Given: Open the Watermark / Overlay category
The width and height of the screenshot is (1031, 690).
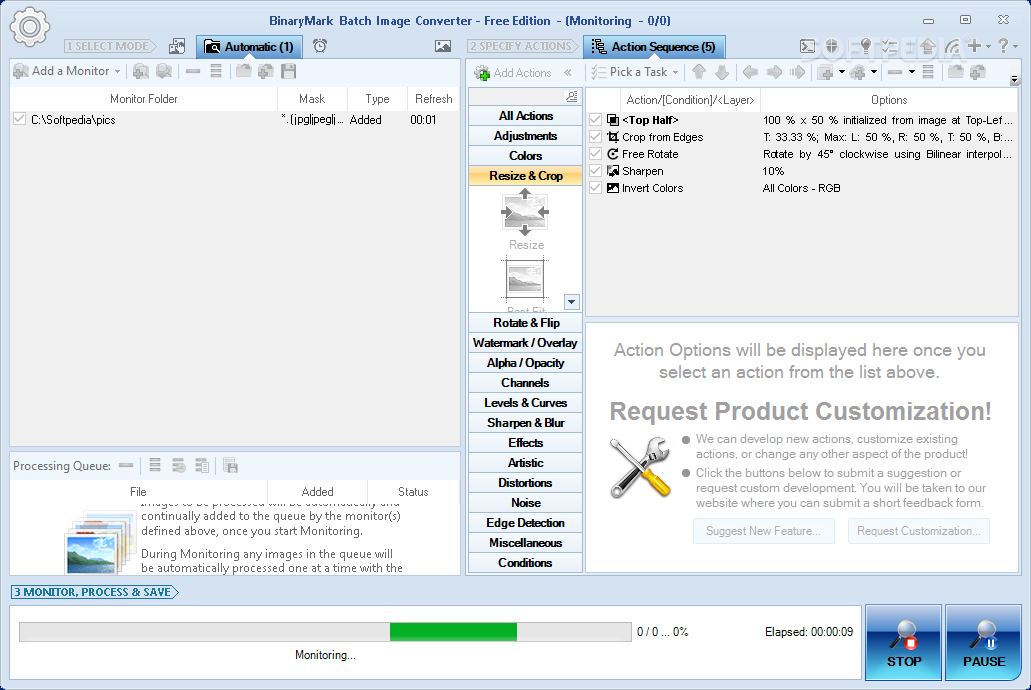Looking at the screenshot, I should 525,343.
